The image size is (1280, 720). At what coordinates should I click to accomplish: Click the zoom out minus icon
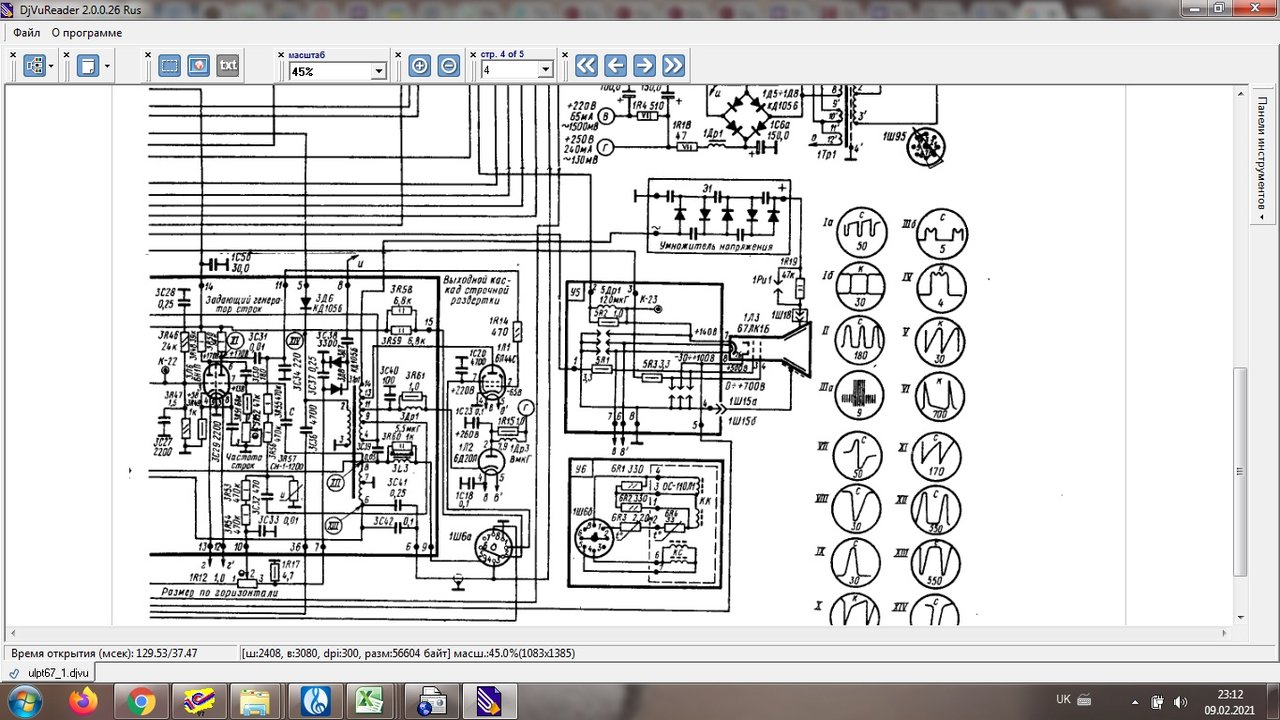point(450,66)
